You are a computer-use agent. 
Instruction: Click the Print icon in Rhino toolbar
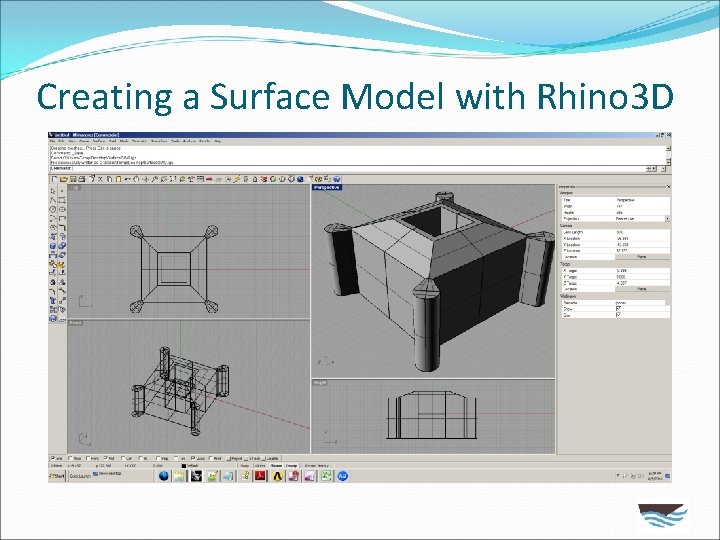coord(82,179)
